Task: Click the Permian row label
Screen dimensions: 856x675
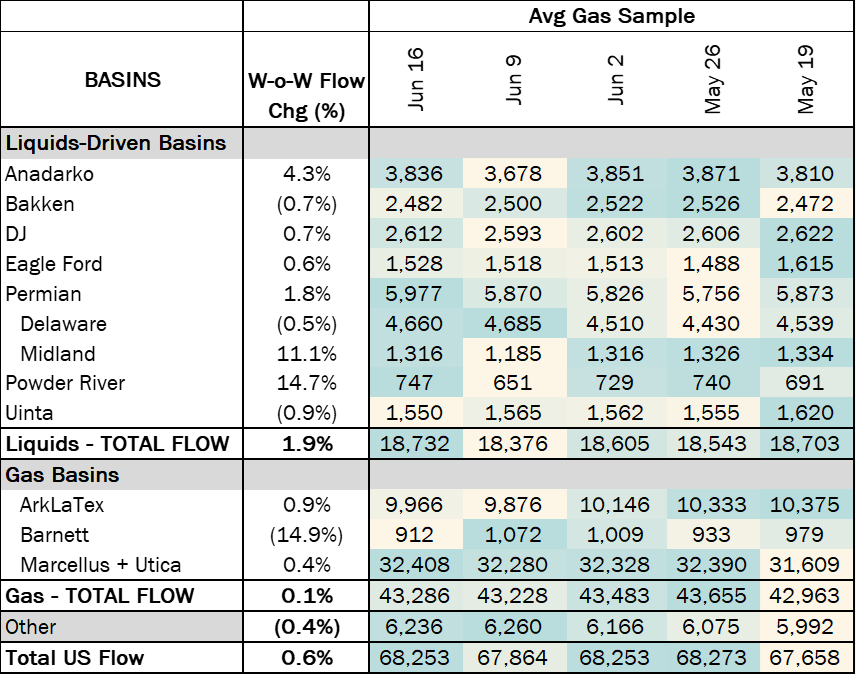Action: [x=44, y=294]
